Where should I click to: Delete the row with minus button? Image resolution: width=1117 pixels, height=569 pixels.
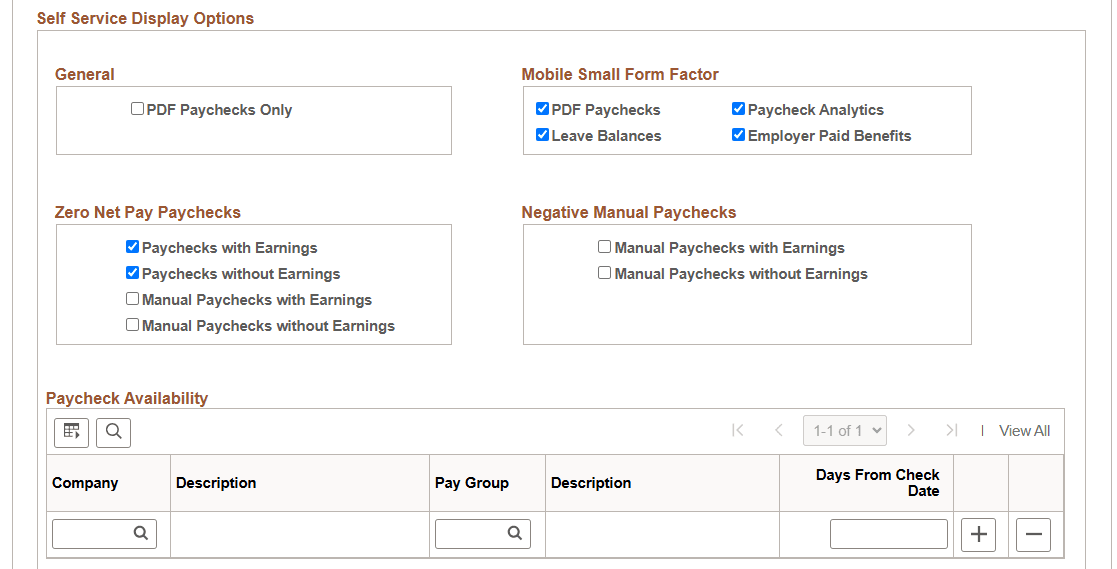point(1033,534)
